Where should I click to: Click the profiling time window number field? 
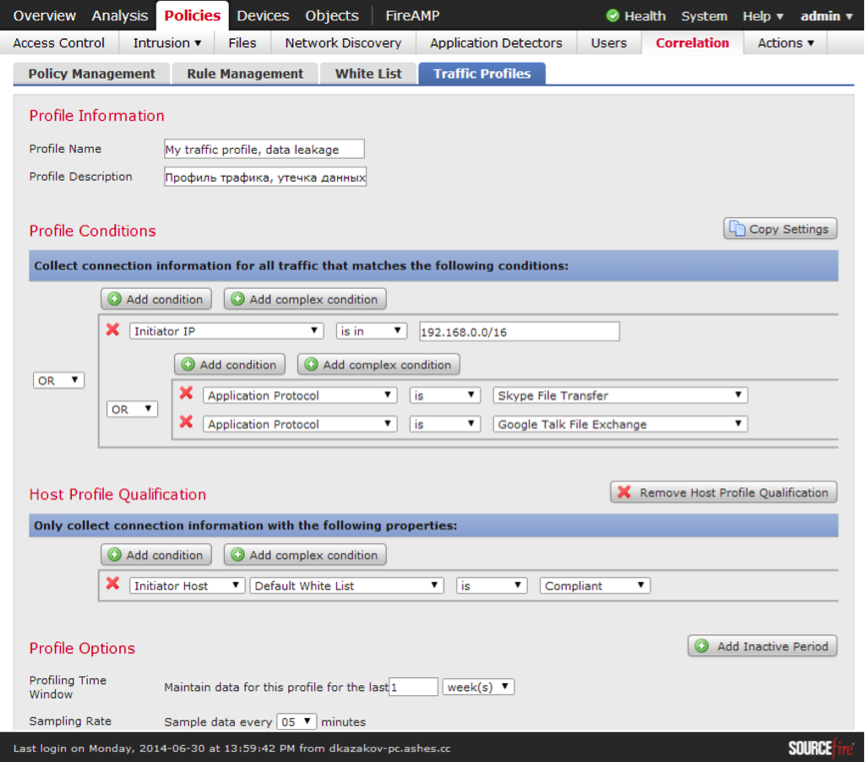tap(413, 687)
